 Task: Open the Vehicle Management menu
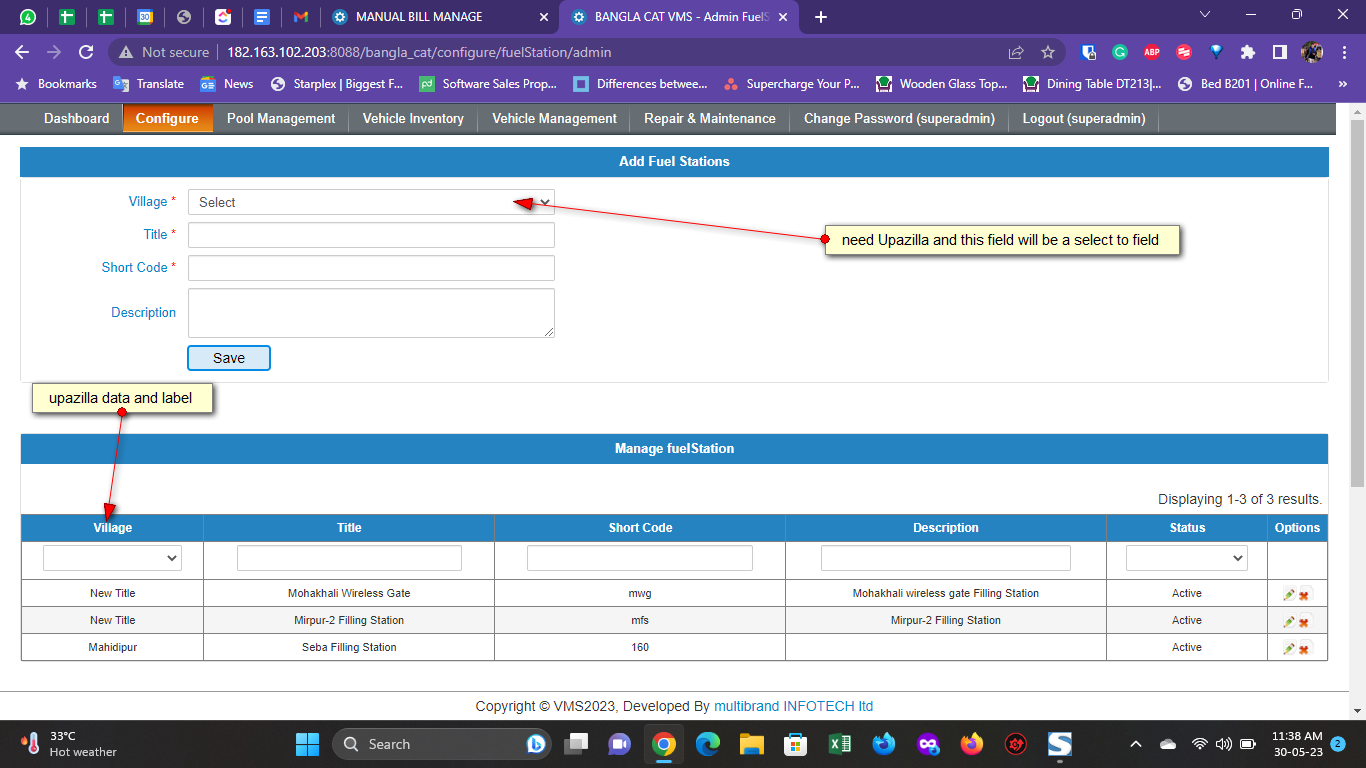pos(554,118)
